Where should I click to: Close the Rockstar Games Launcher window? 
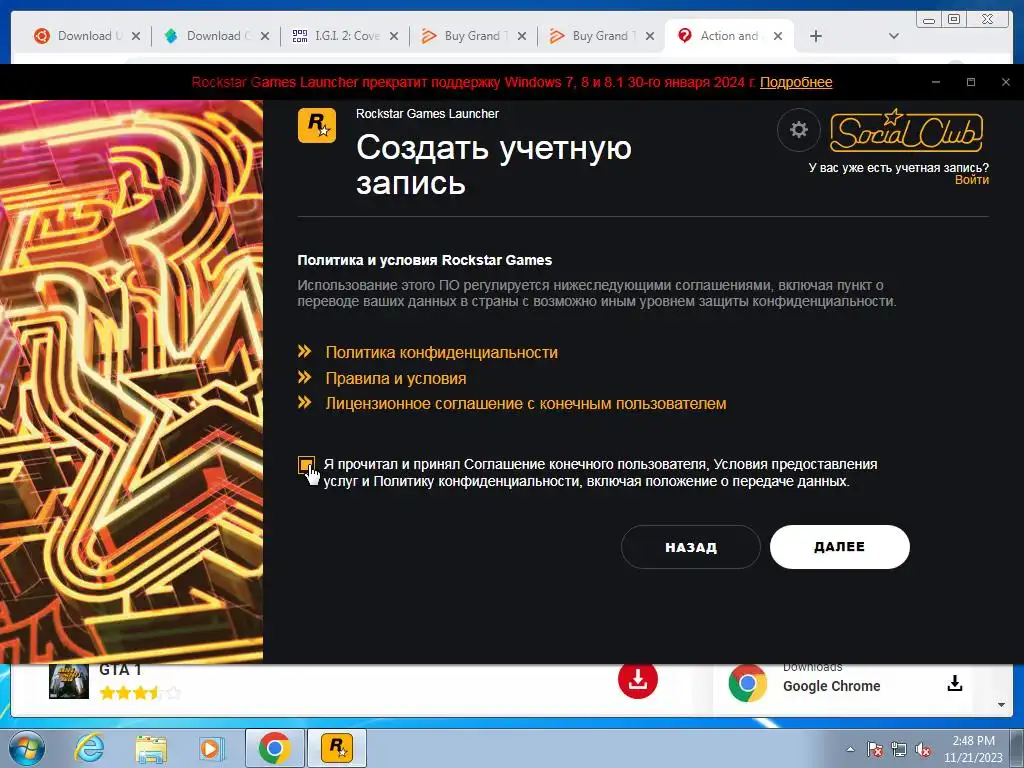[1006, 82]
